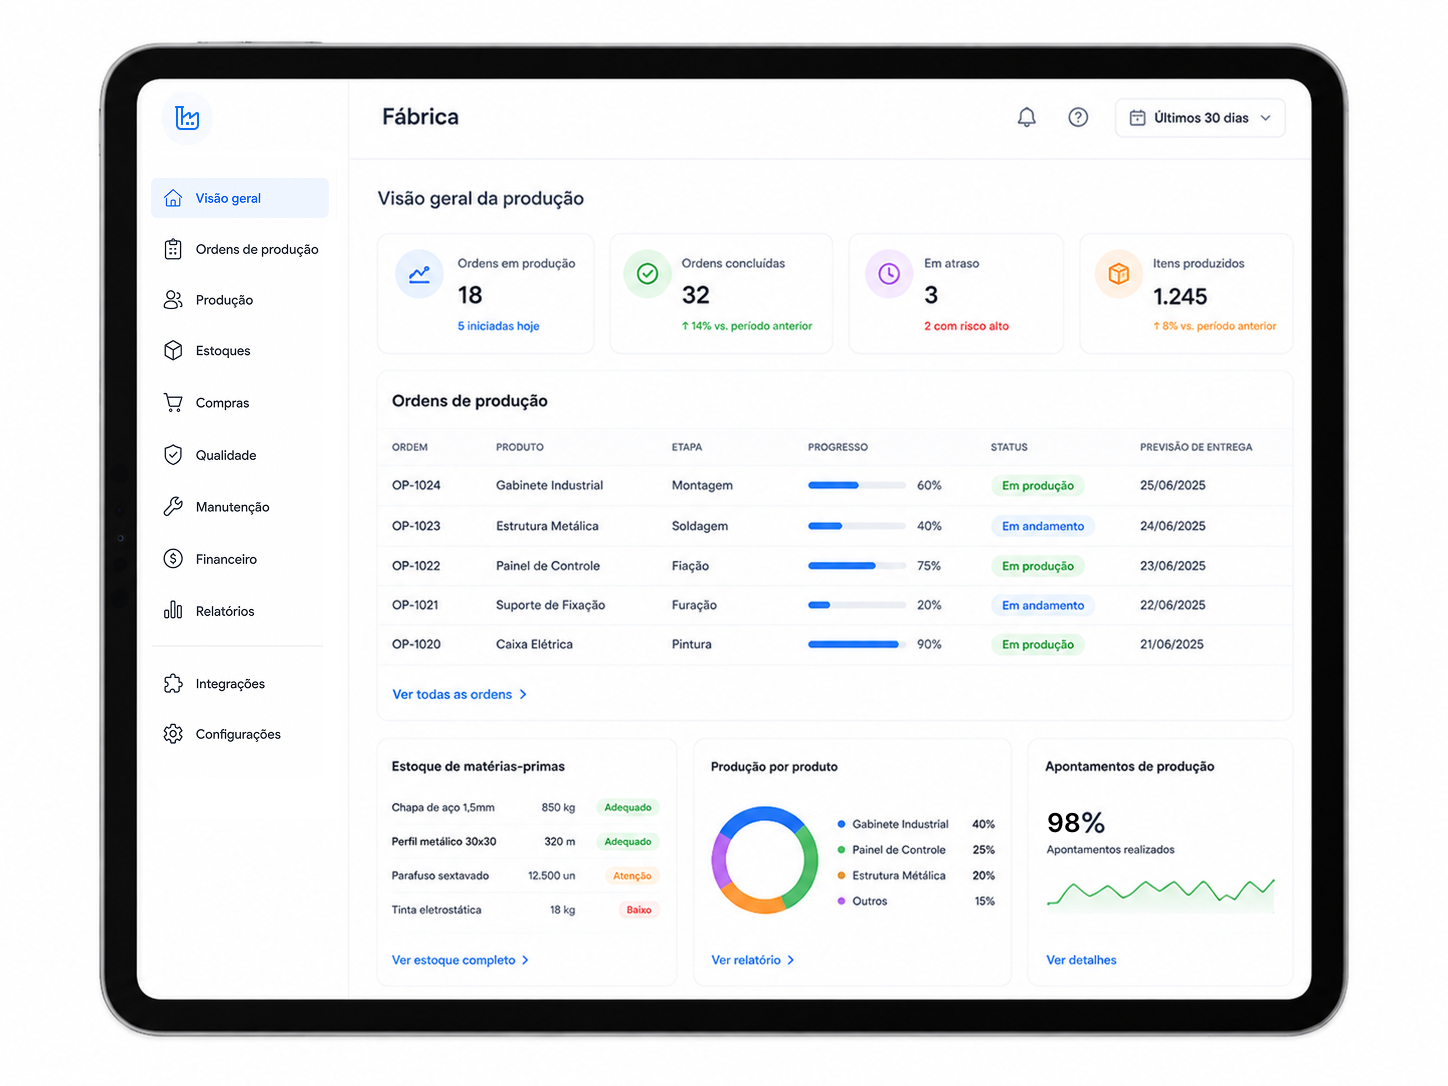The width and height of the screenshot is (1448, 1086).
Task: Select Visão geral in the sidebar
Action: click(240, 198)
